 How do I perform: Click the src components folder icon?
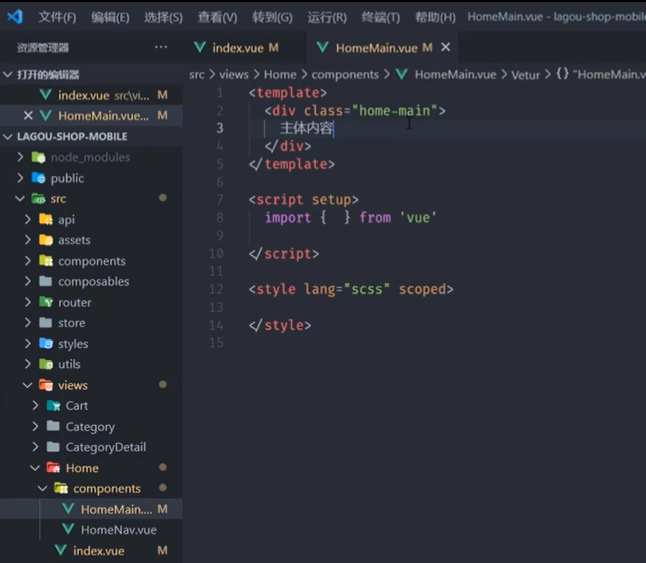point(46,261)
